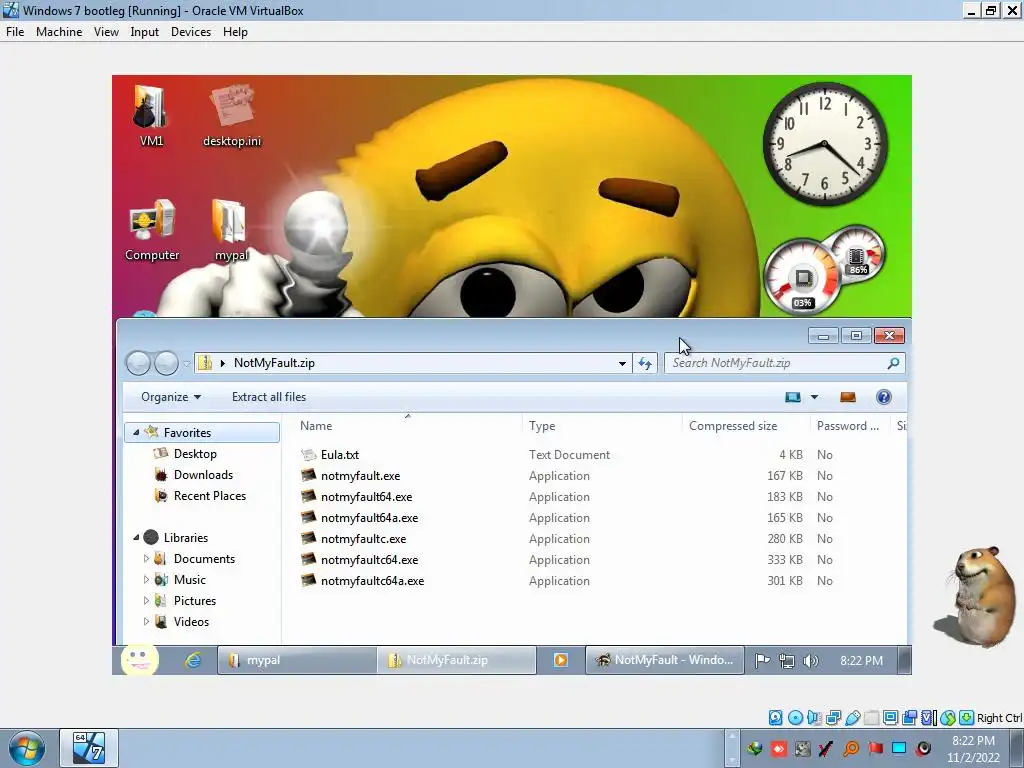The height and width of the screenshot is (768, 1024).
Task: Expand the Videos library node
Action: pyautogui.click(x=146, y=621)
